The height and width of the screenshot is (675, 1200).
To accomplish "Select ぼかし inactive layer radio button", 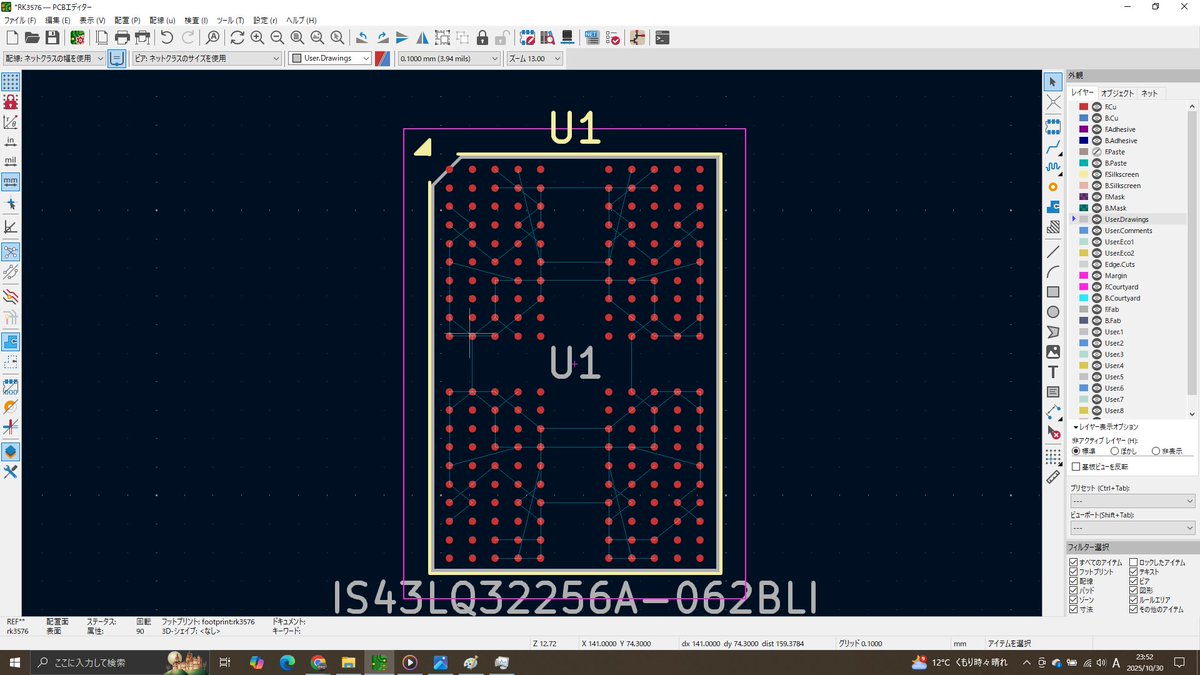I will (1116, 451).
